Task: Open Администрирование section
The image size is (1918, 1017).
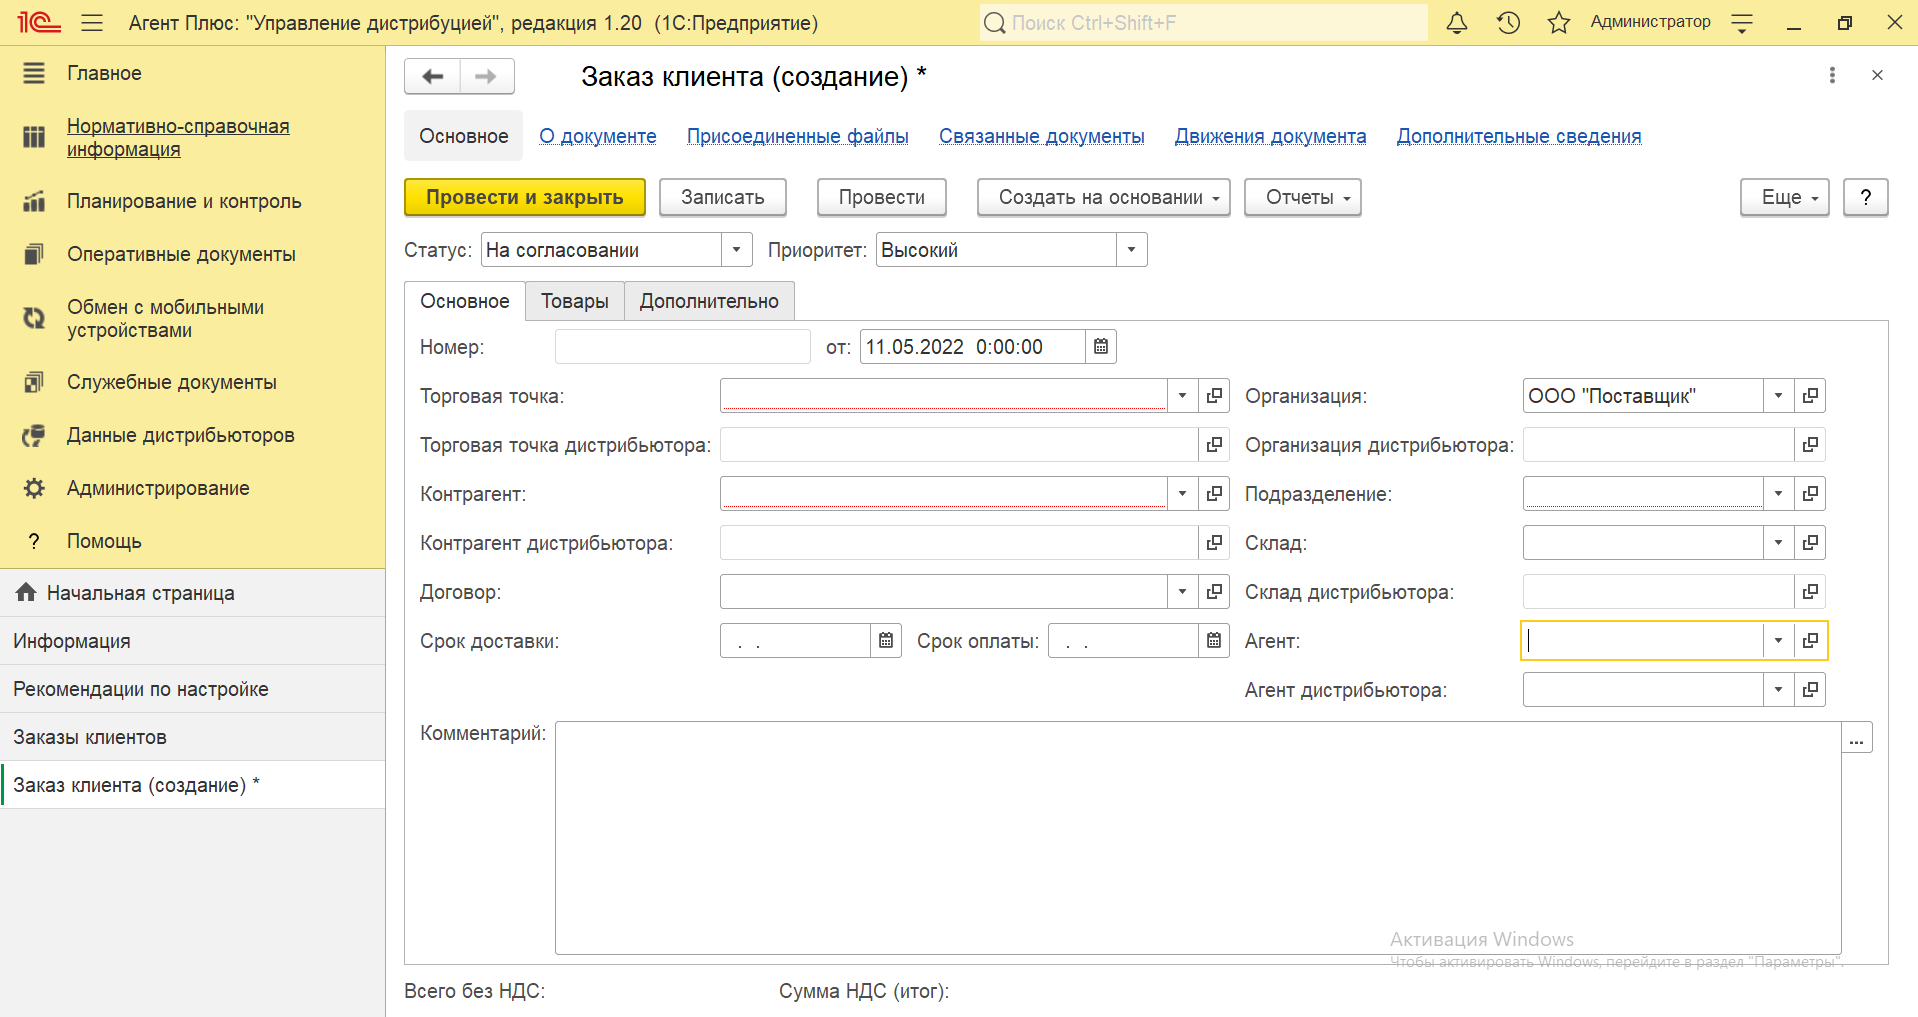Action: [x=192, y=488]
